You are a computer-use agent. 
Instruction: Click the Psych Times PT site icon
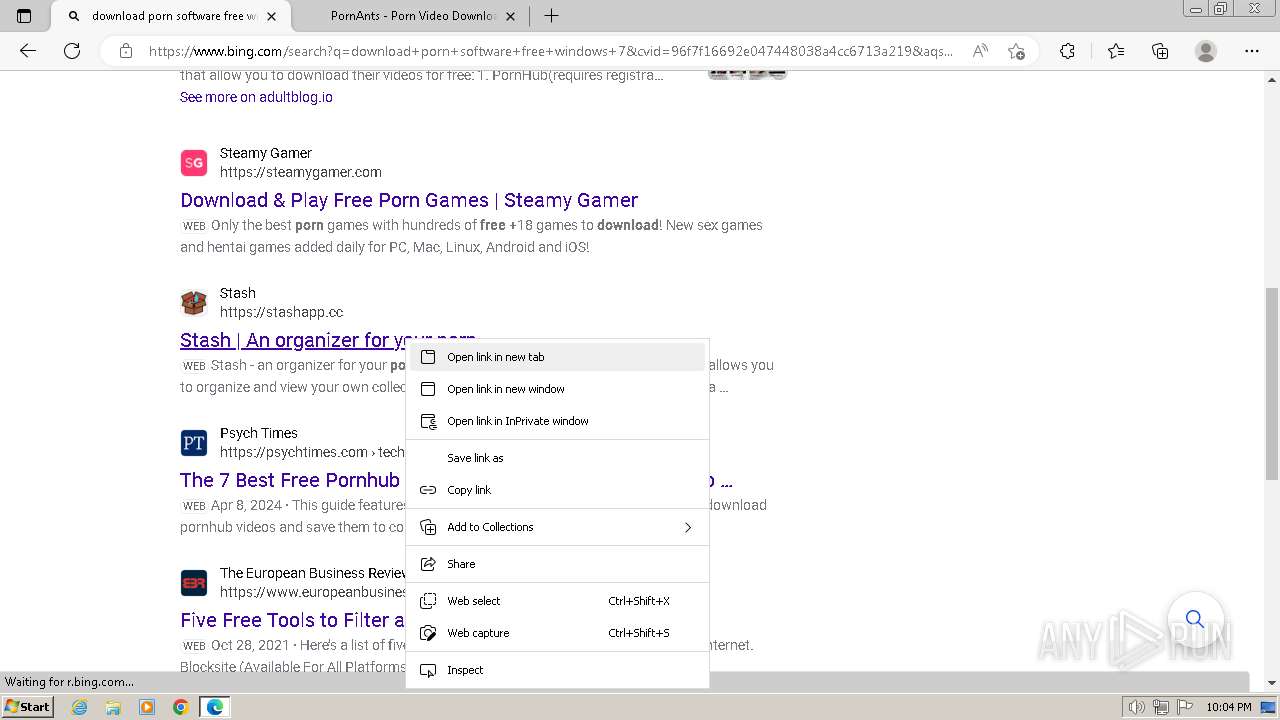point(194,442)
